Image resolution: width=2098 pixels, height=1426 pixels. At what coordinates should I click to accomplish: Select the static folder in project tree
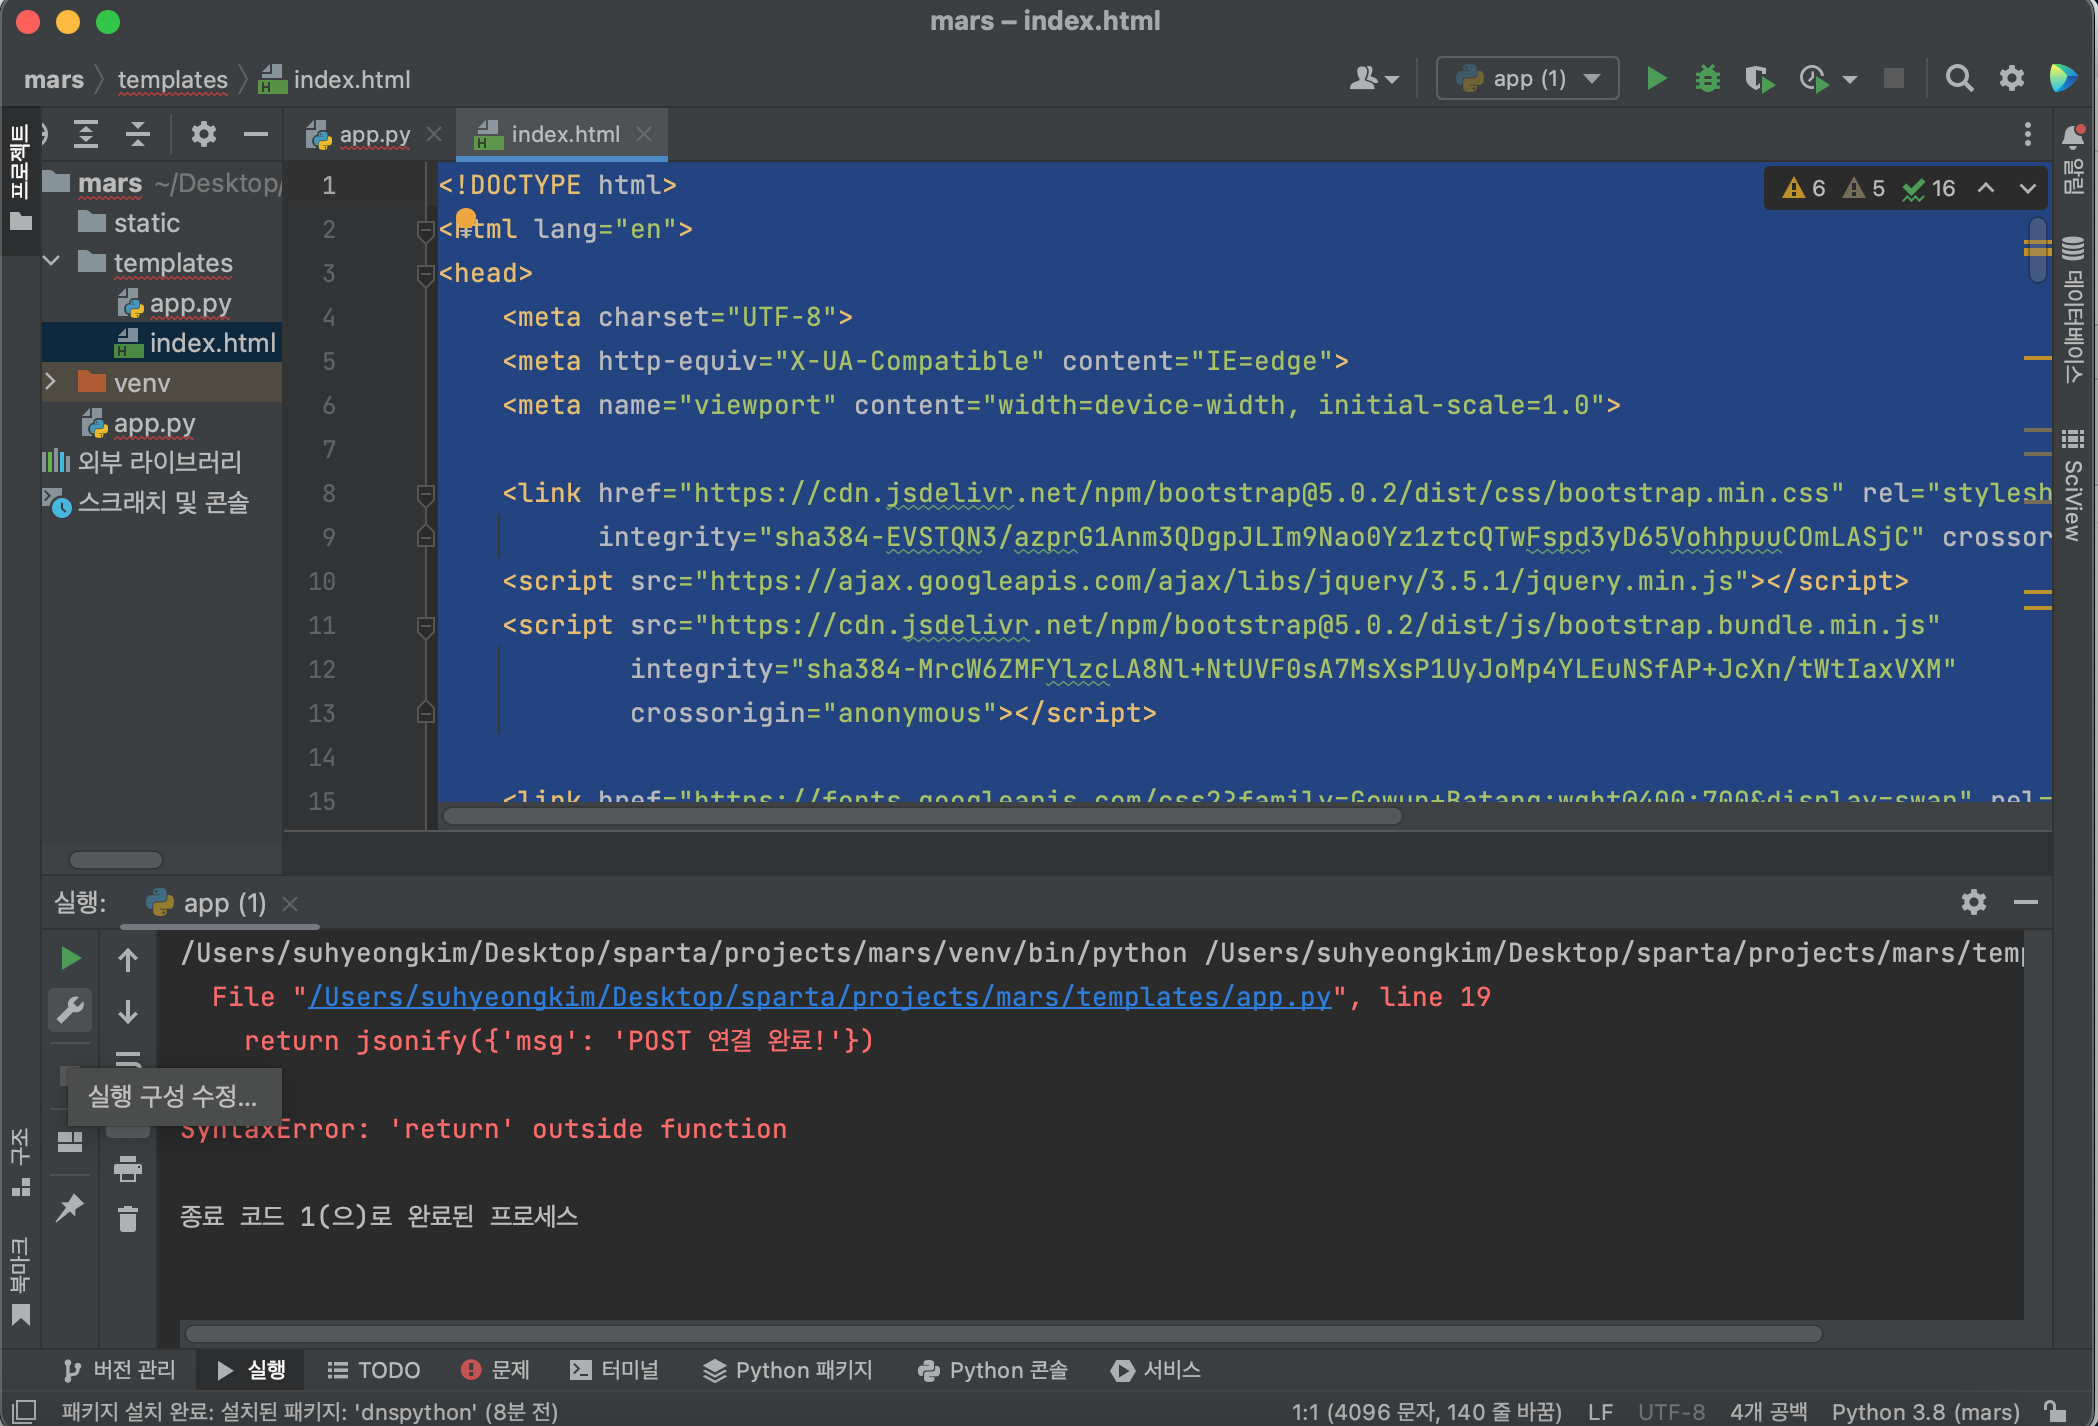coord(146,223)
